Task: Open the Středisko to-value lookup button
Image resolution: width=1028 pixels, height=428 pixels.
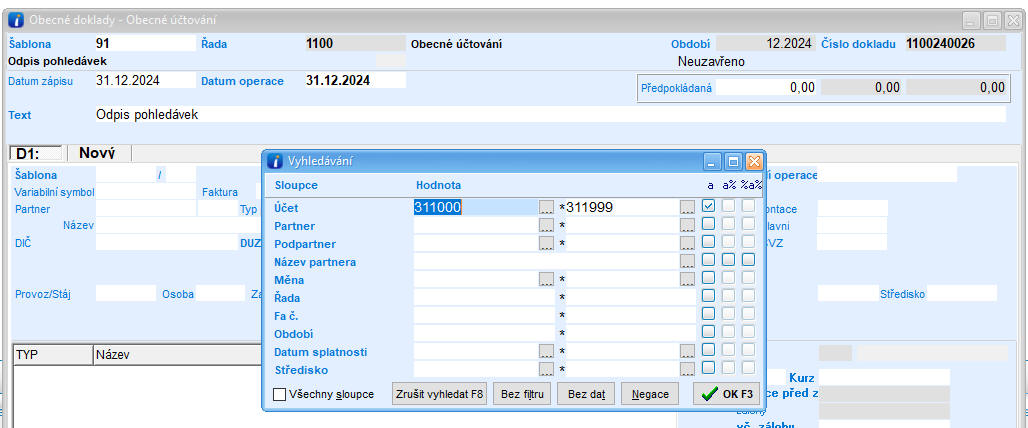Action: [x=687, y=369]
